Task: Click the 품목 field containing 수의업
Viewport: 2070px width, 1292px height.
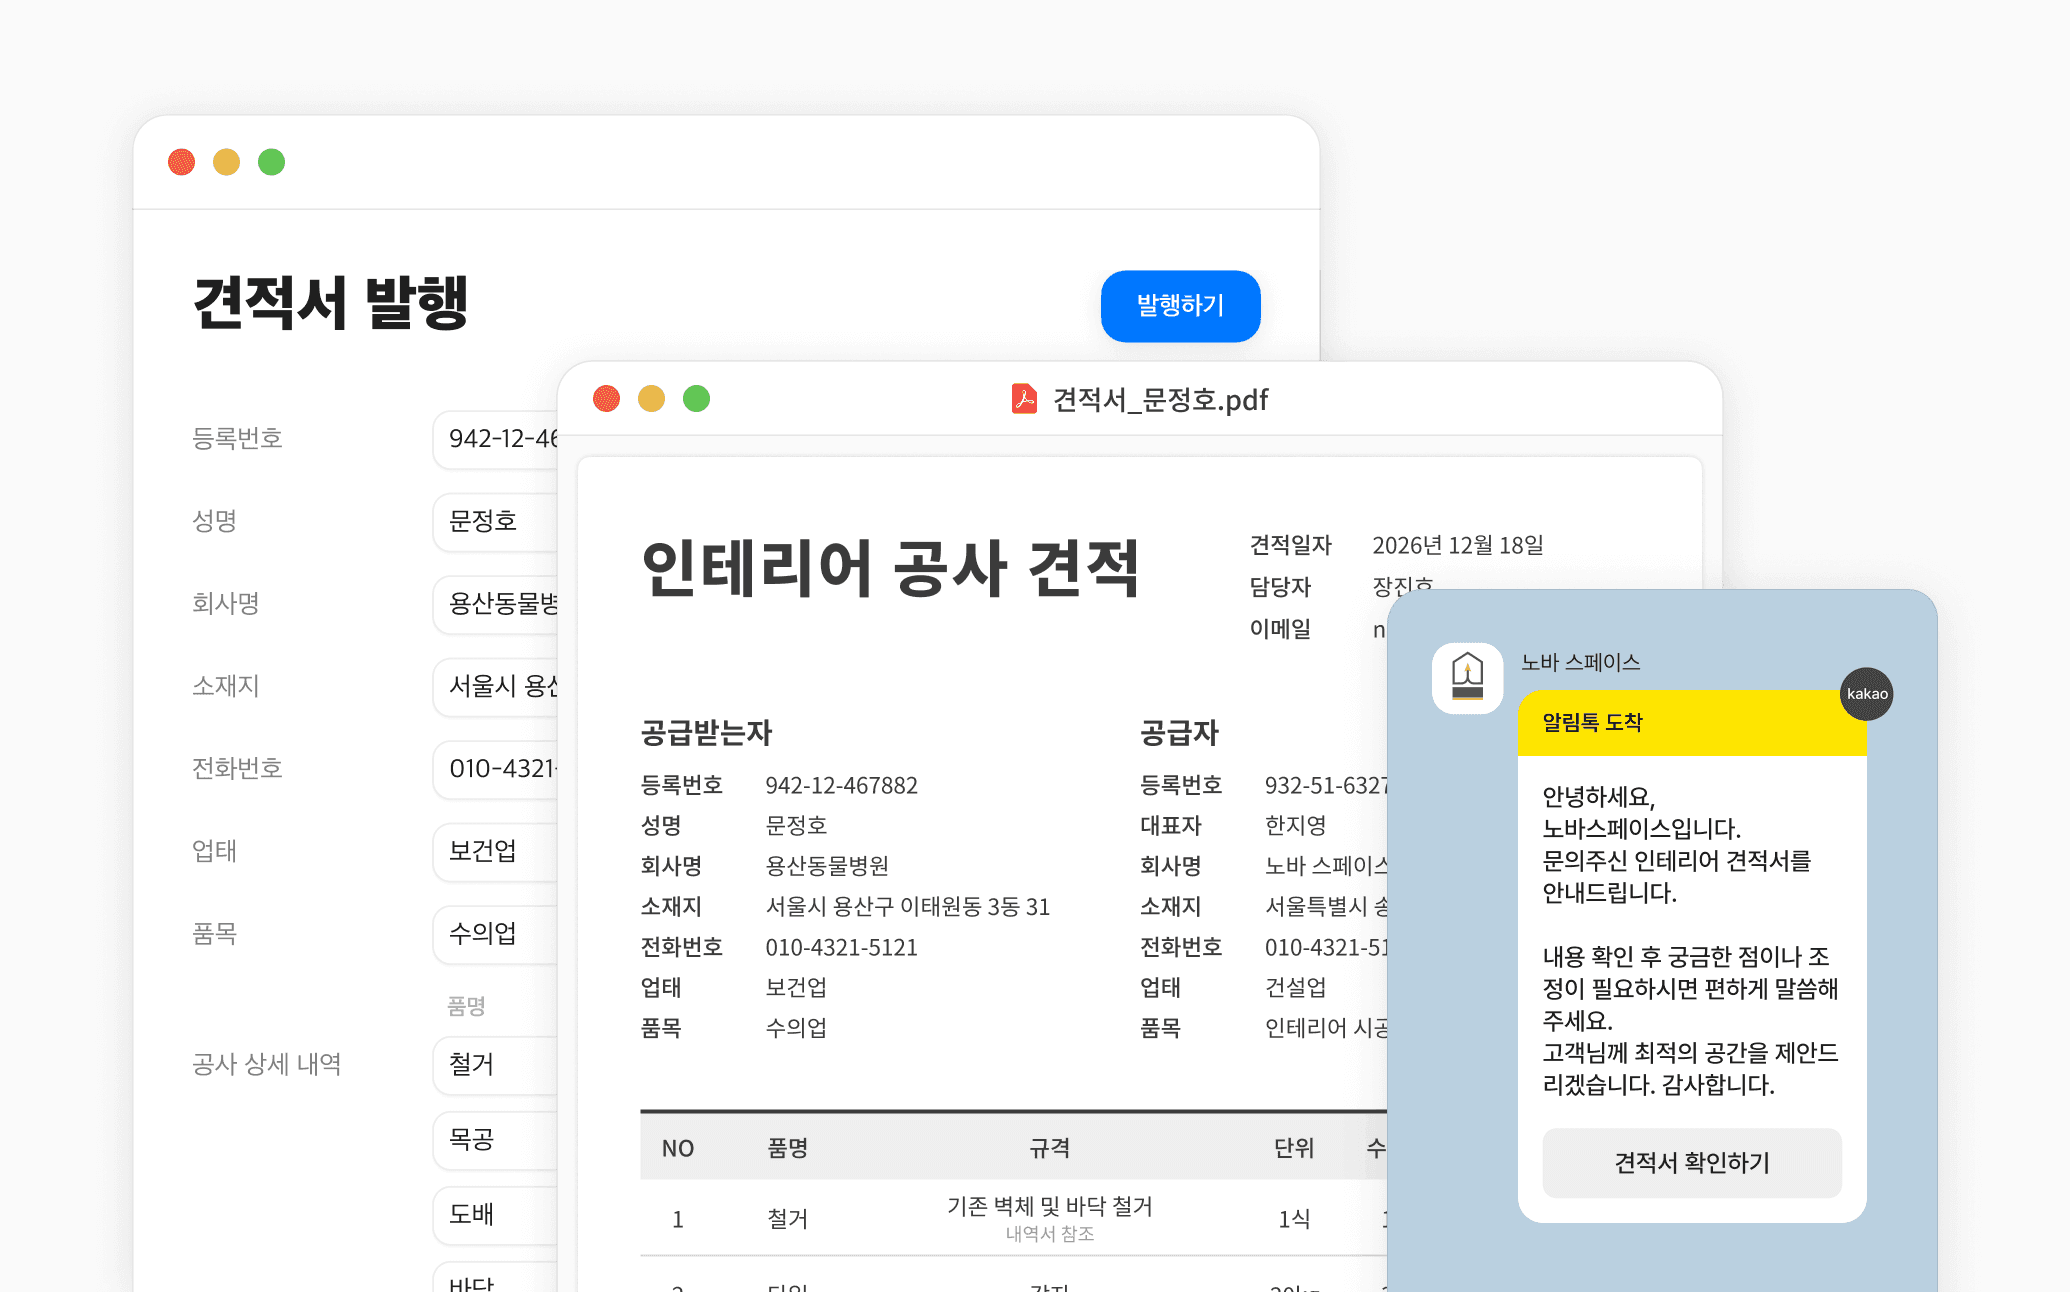Action: (x=497, y=934)
